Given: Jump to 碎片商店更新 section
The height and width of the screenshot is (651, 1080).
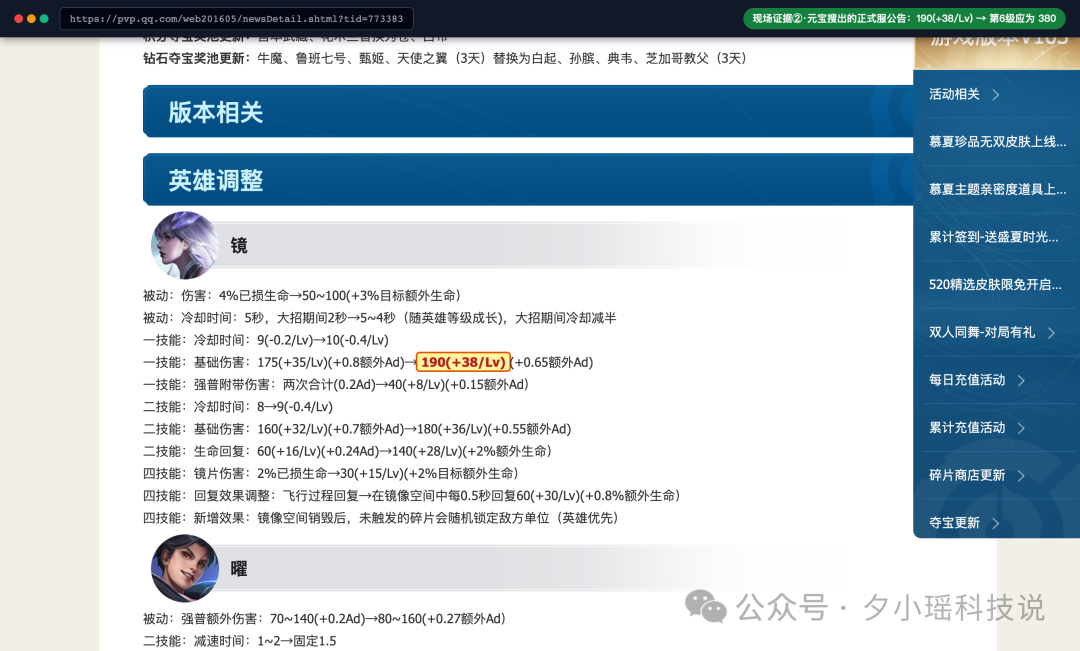Looking at the screenshot, I should pyautogui.click(x=967, y=475).
